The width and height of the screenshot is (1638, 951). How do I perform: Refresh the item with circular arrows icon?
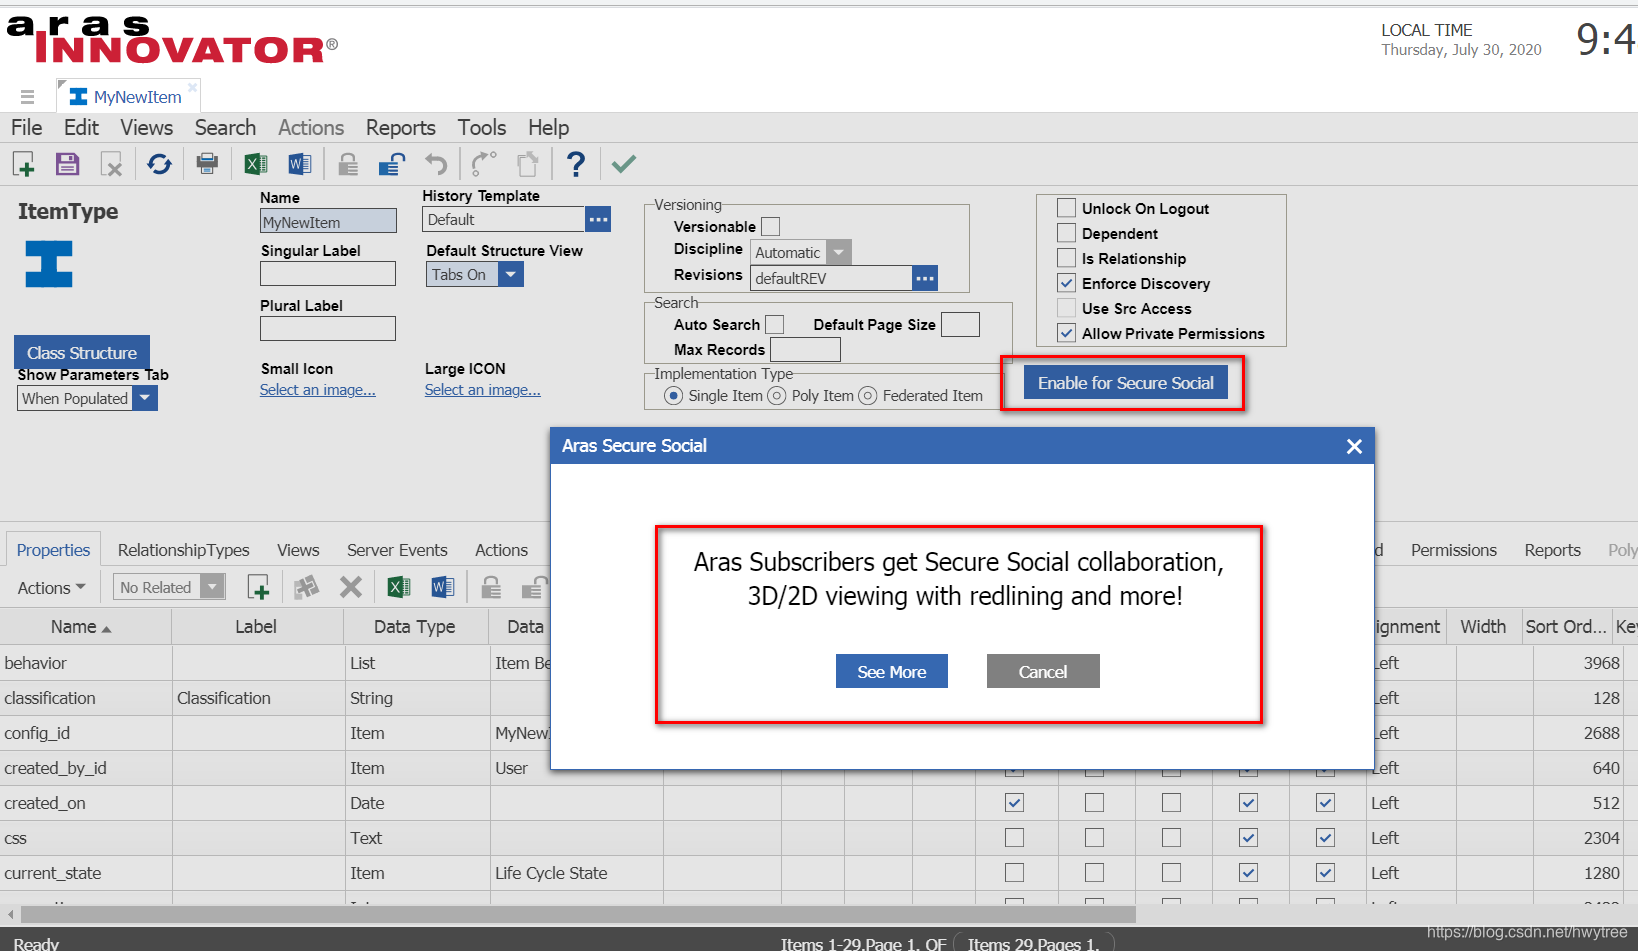click(x=159, y=164)
